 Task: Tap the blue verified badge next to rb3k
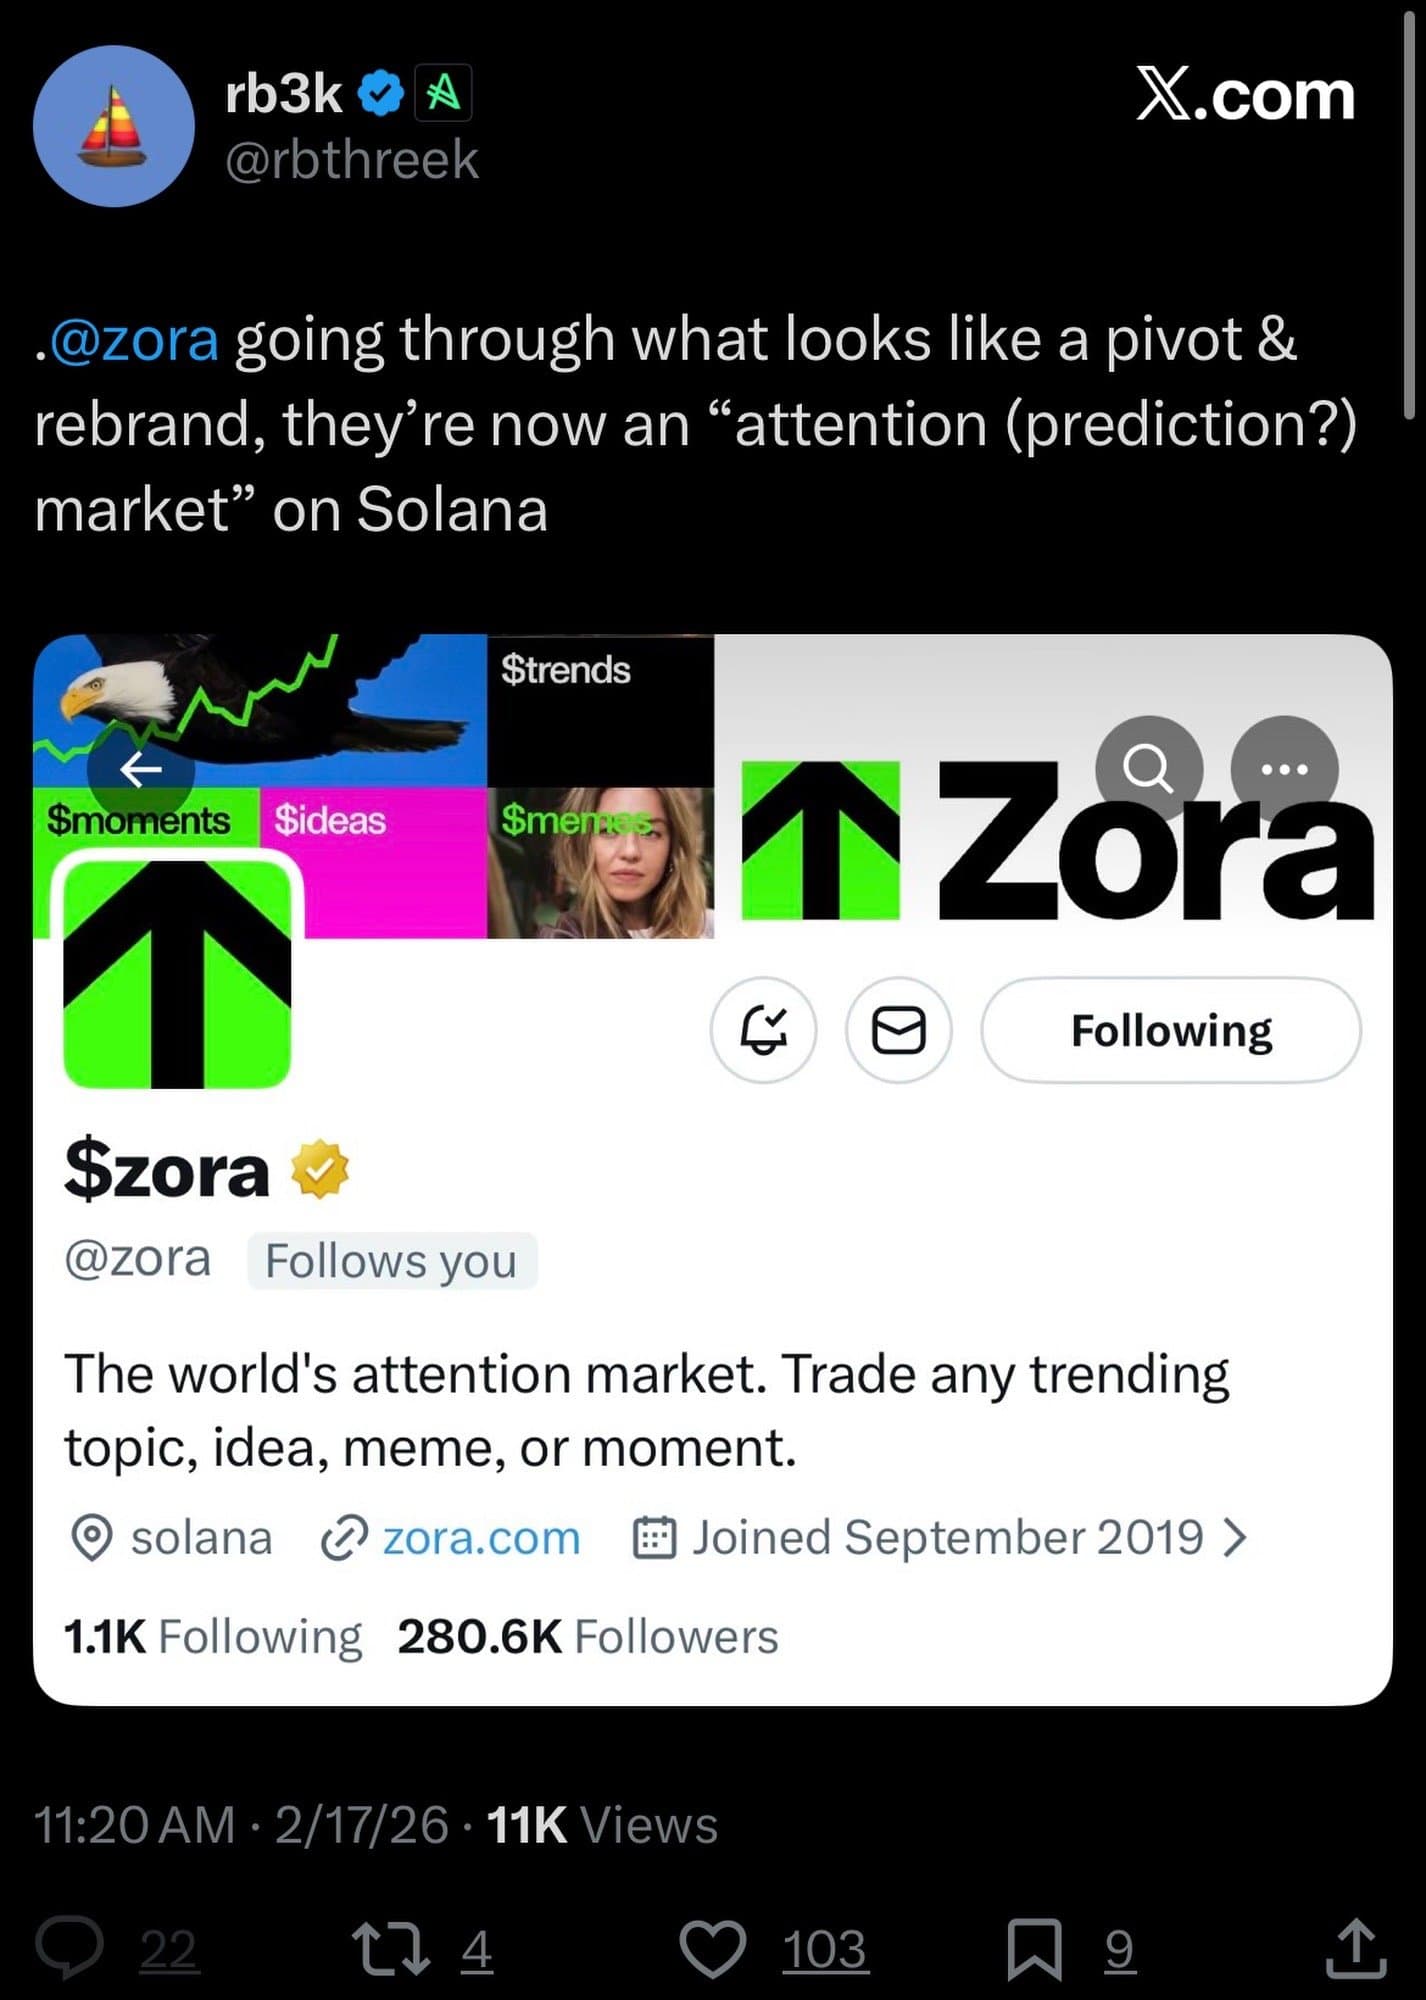coord(381,95)
